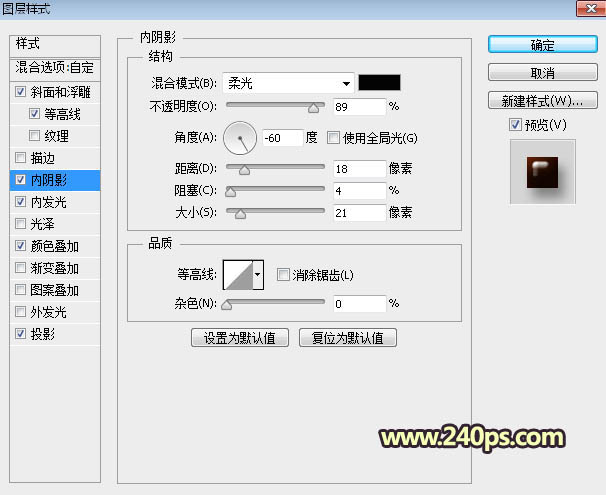Open the 混合模式 柔光 dropdown
This screenshot has height=495, width=606.
pyautogui.click(x=288, y=83)
